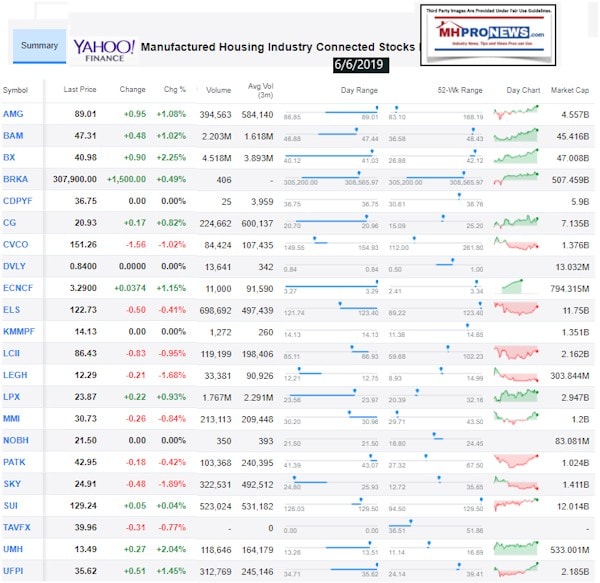Viewport: 600px width, 583px height.
Task: Open the ELS ticker link
Action: (11, 310)
